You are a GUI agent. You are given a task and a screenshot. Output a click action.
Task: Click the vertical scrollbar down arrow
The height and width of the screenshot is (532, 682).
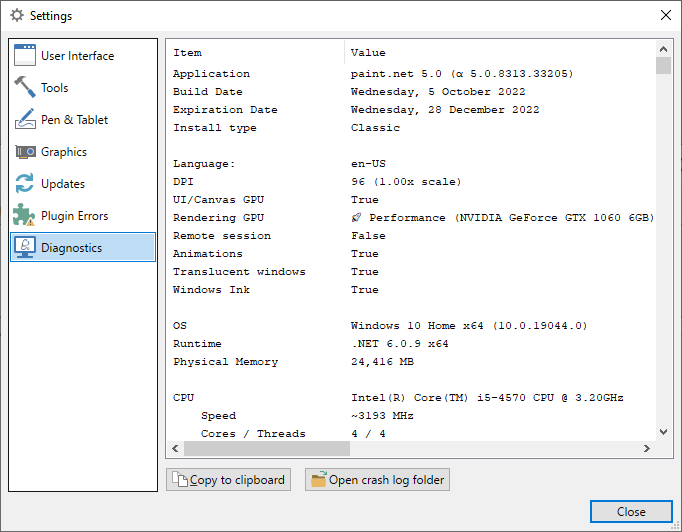pos(663,432)
